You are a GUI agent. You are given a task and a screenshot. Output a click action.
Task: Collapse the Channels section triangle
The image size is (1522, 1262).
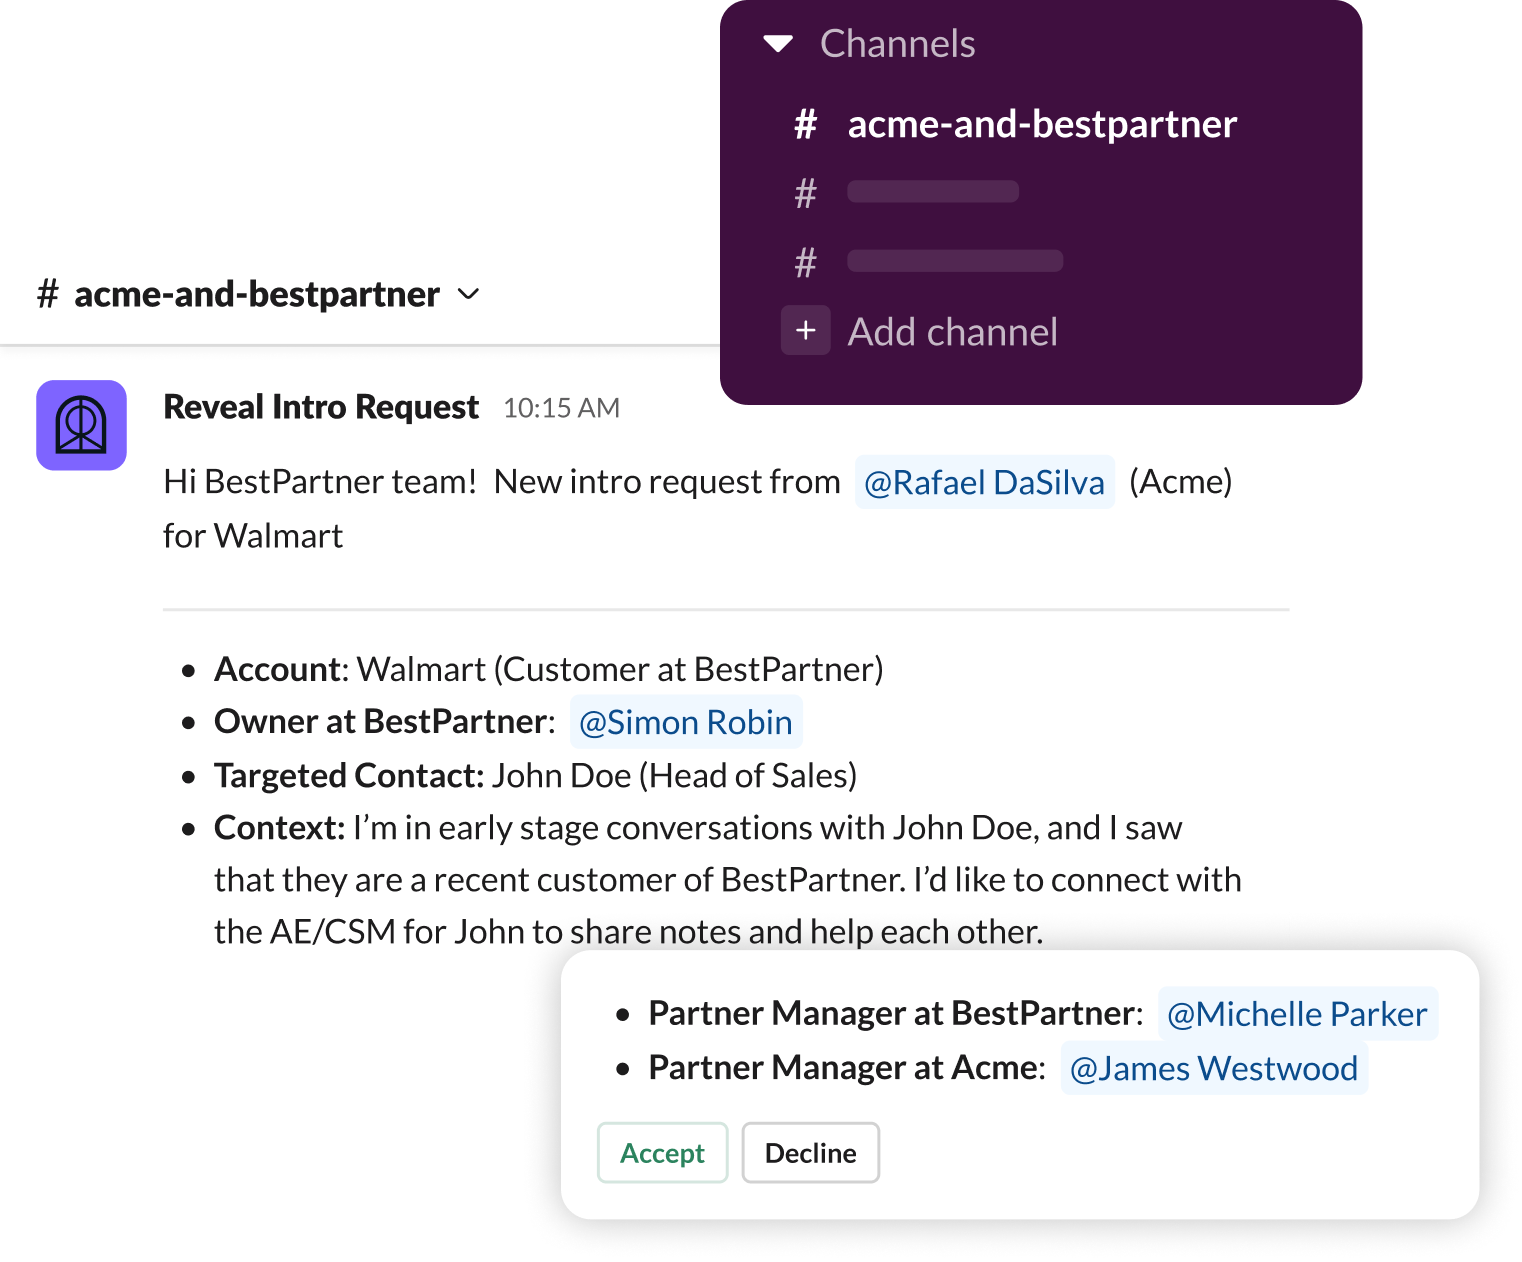778,43
